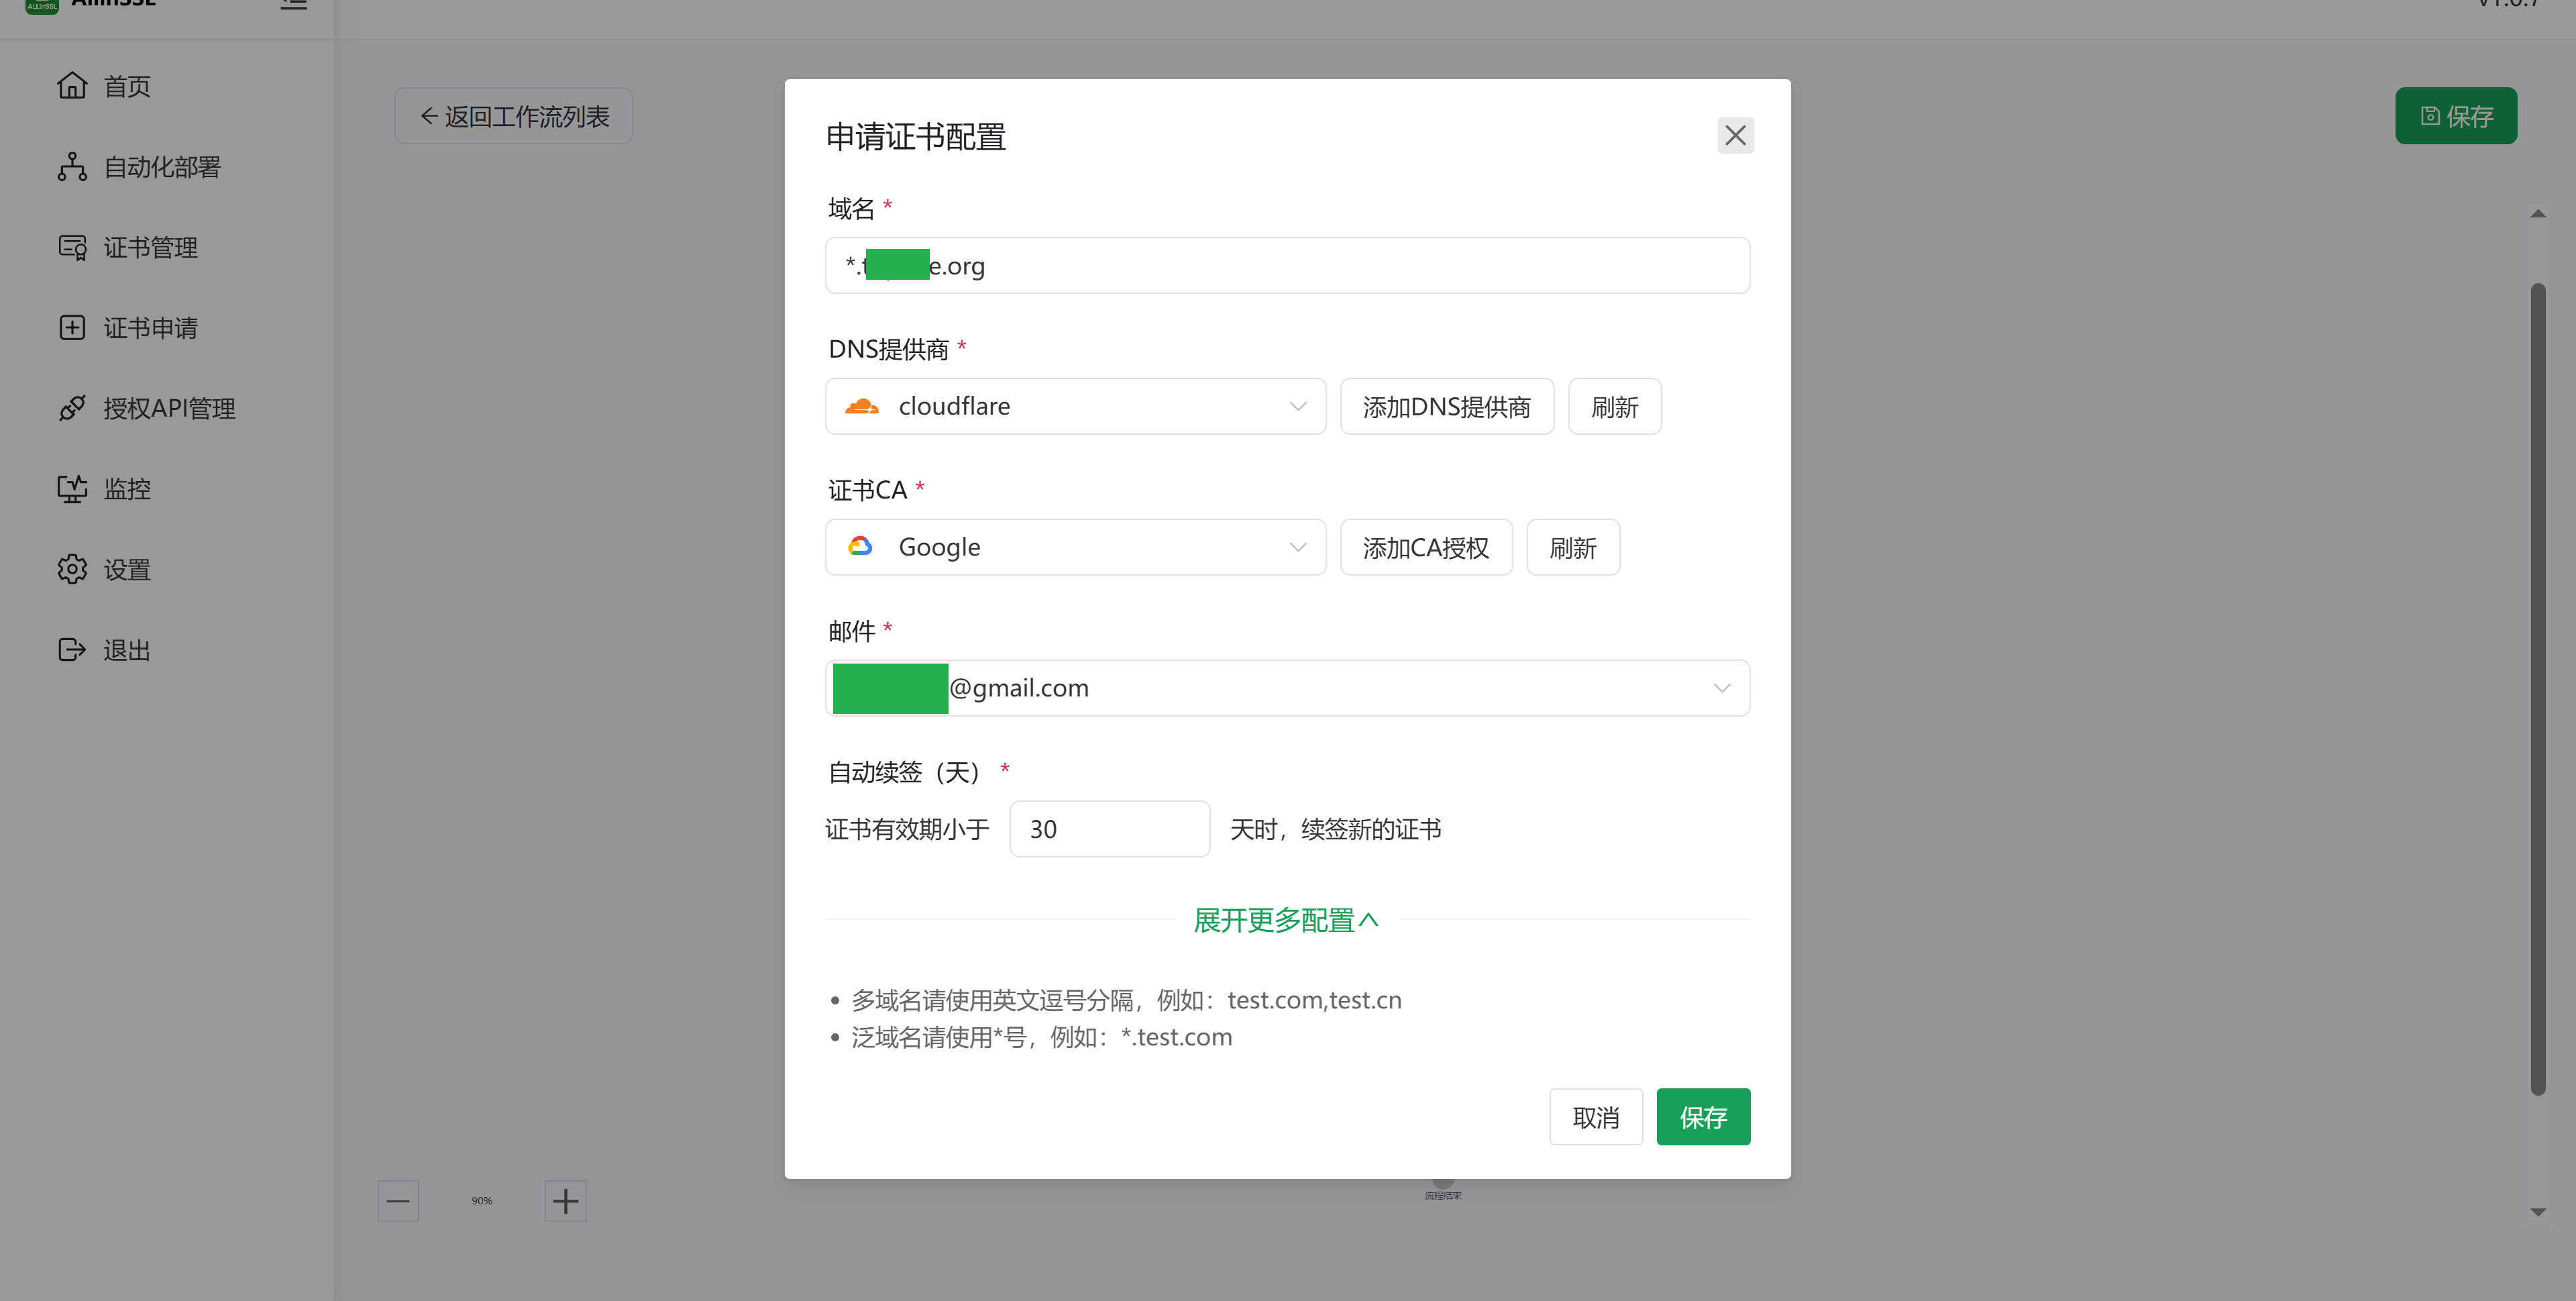Click the 证书管理 certificate icon

pos(72,247)
